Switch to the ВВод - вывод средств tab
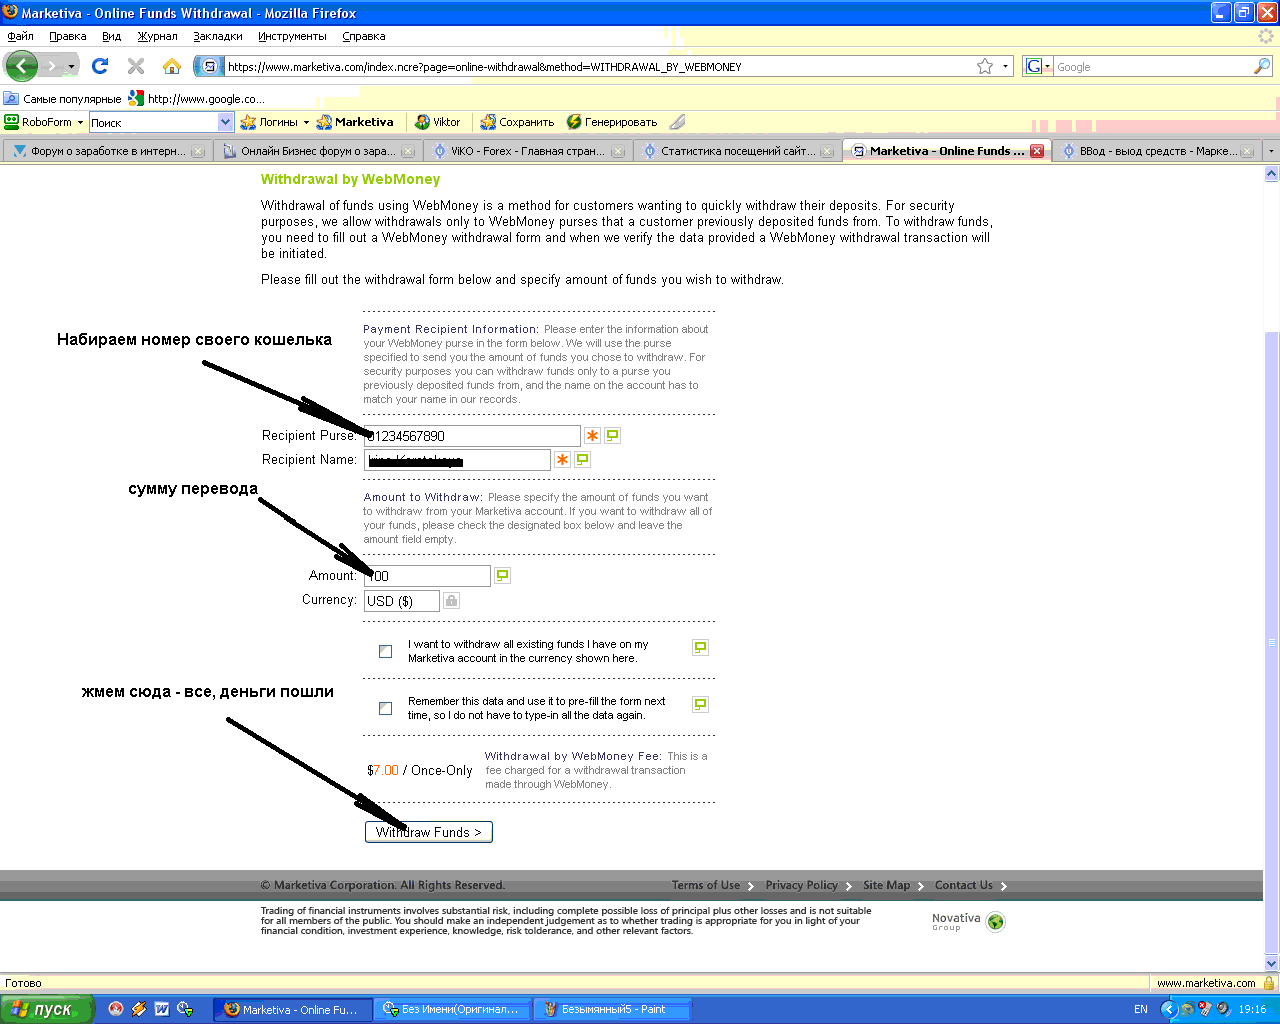The width and height of the screenshot is (1280, 1024). coord(1156,151)
